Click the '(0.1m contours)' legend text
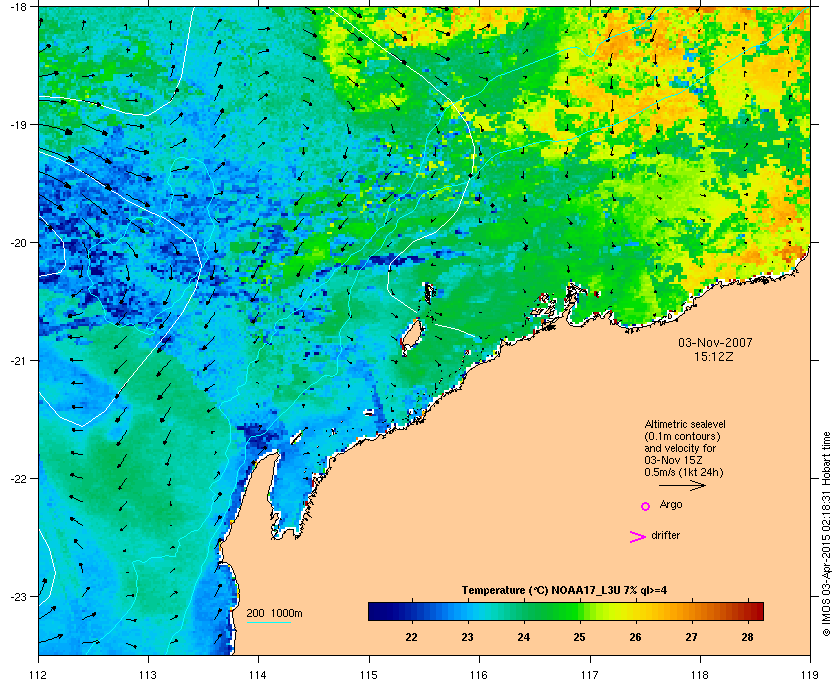The width and height of the screenshot is (840, 680). [x=682, y=436]
